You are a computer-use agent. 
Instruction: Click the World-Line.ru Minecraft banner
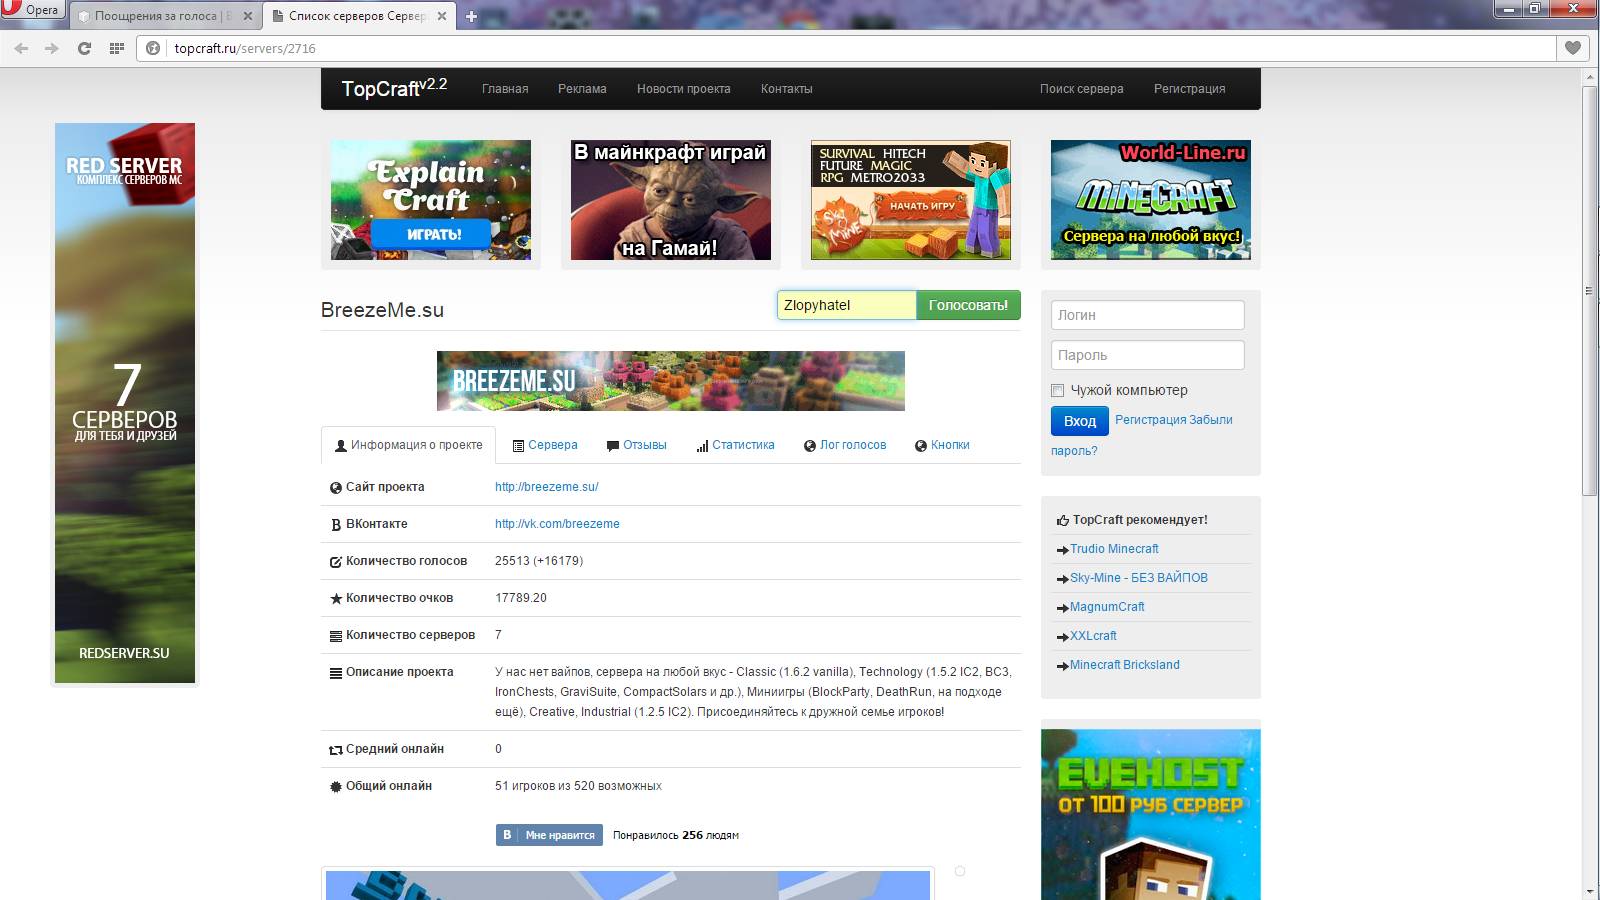point(1151,200)
